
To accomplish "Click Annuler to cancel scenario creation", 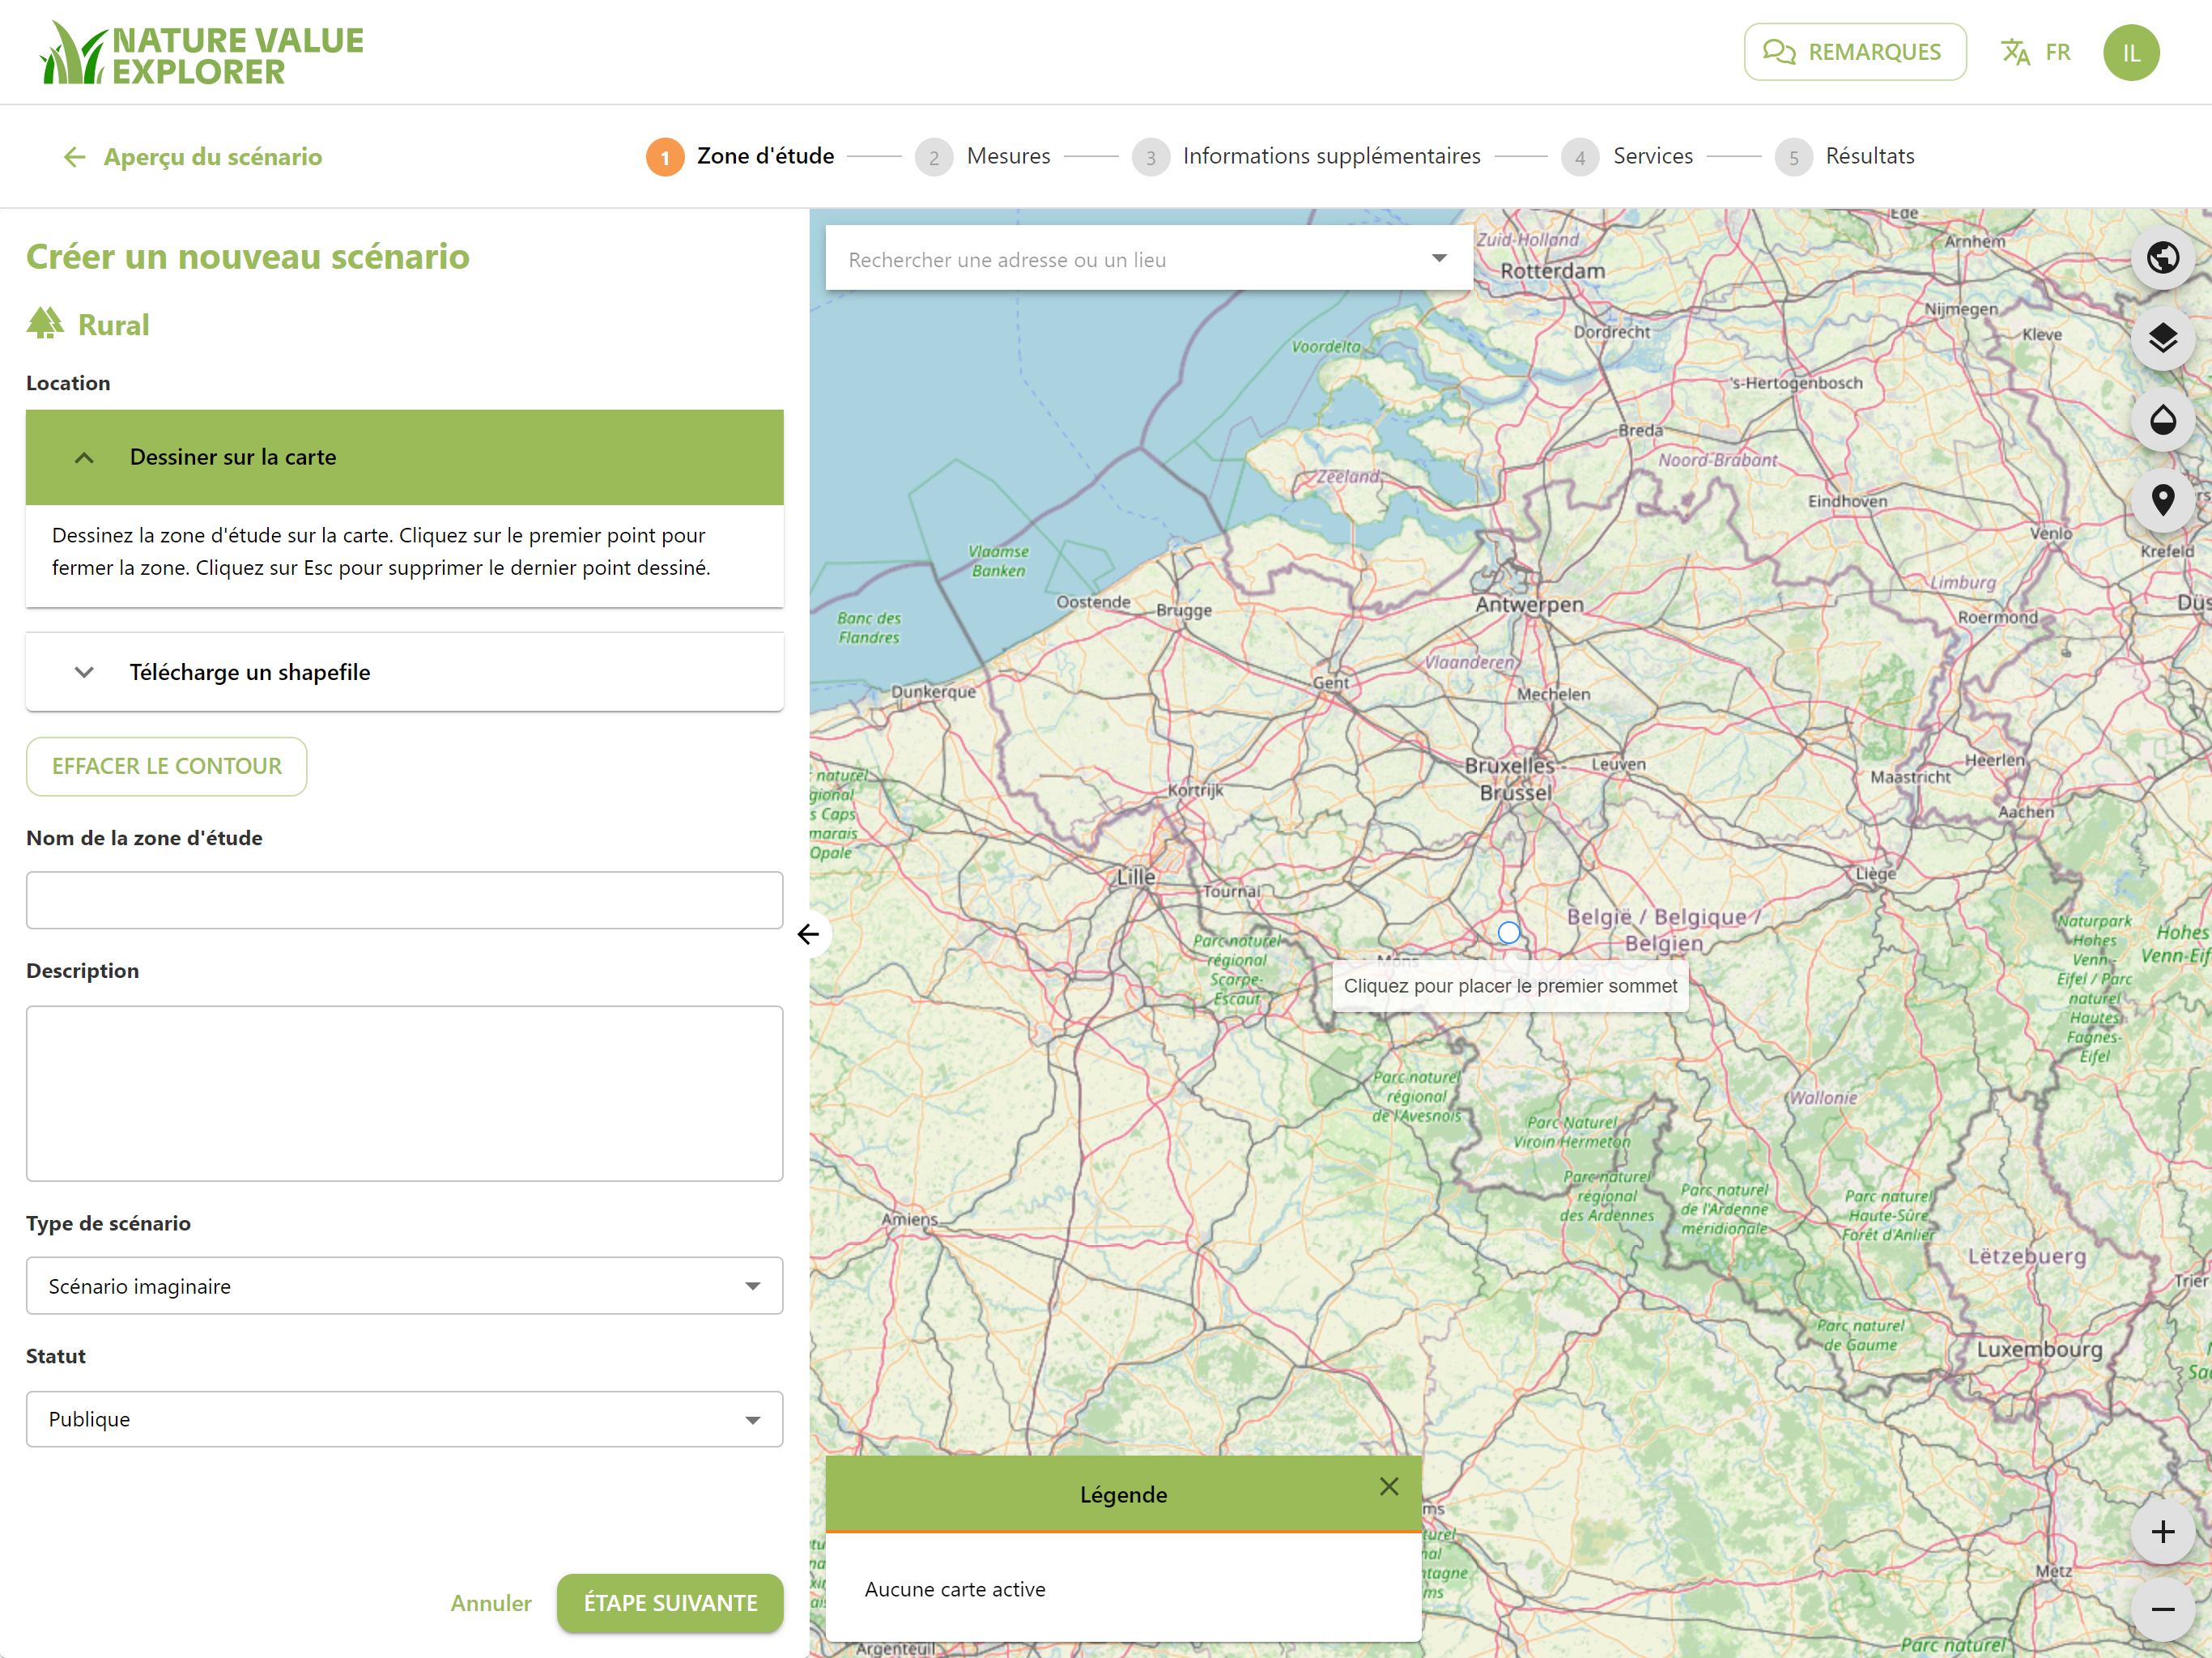I will pyautogui.click(x=491, y=1603).
